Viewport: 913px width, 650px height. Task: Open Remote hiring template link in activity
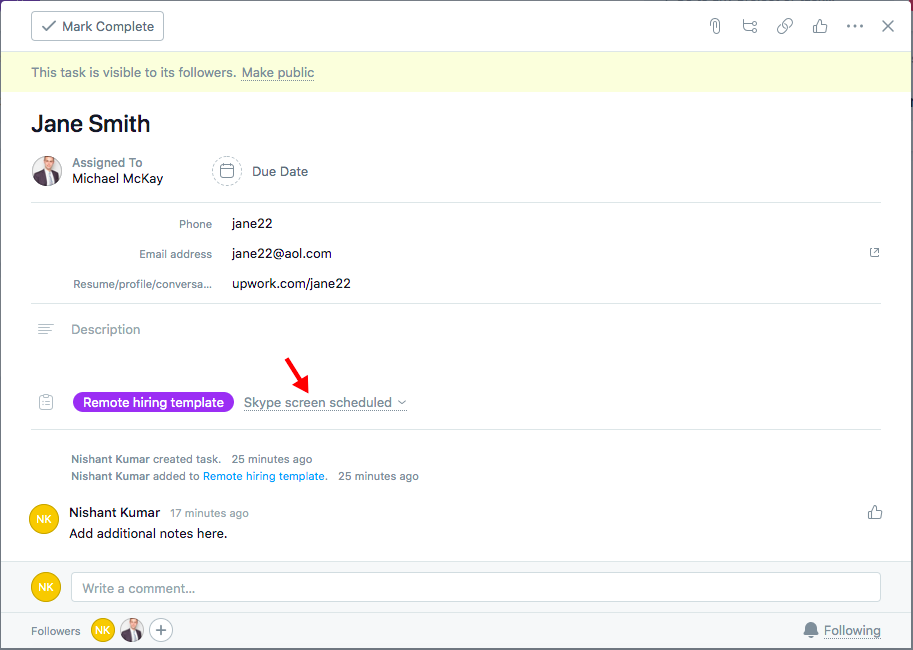[264, 476]
